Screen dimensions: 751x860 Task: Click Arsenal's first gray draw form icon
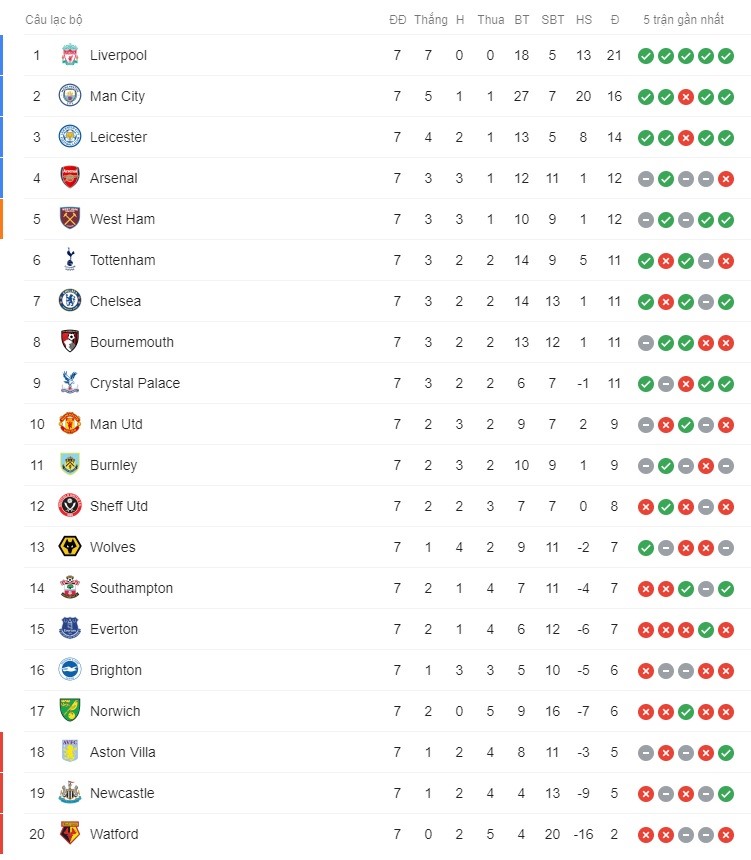point(646,179)
